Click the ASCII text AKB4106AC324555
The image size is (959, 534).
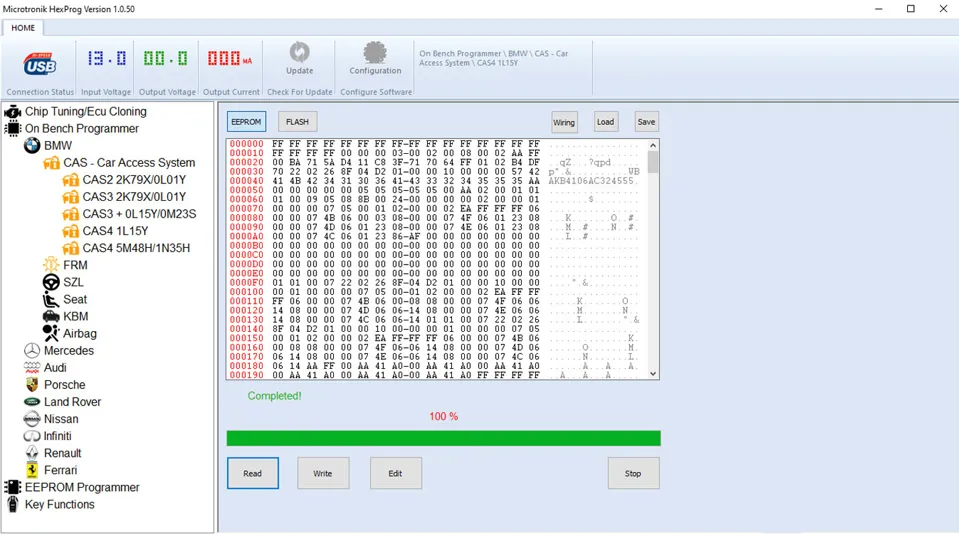point(591,181)
